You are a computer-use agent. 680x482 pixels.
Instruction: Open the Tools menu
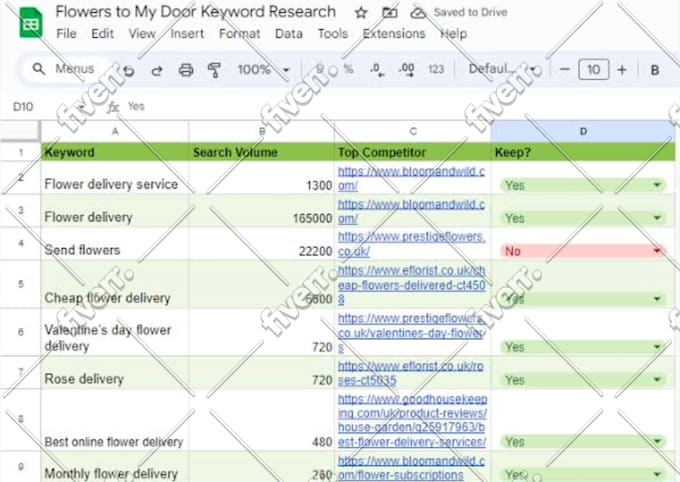pyautogui.click(x=333, y=33)
